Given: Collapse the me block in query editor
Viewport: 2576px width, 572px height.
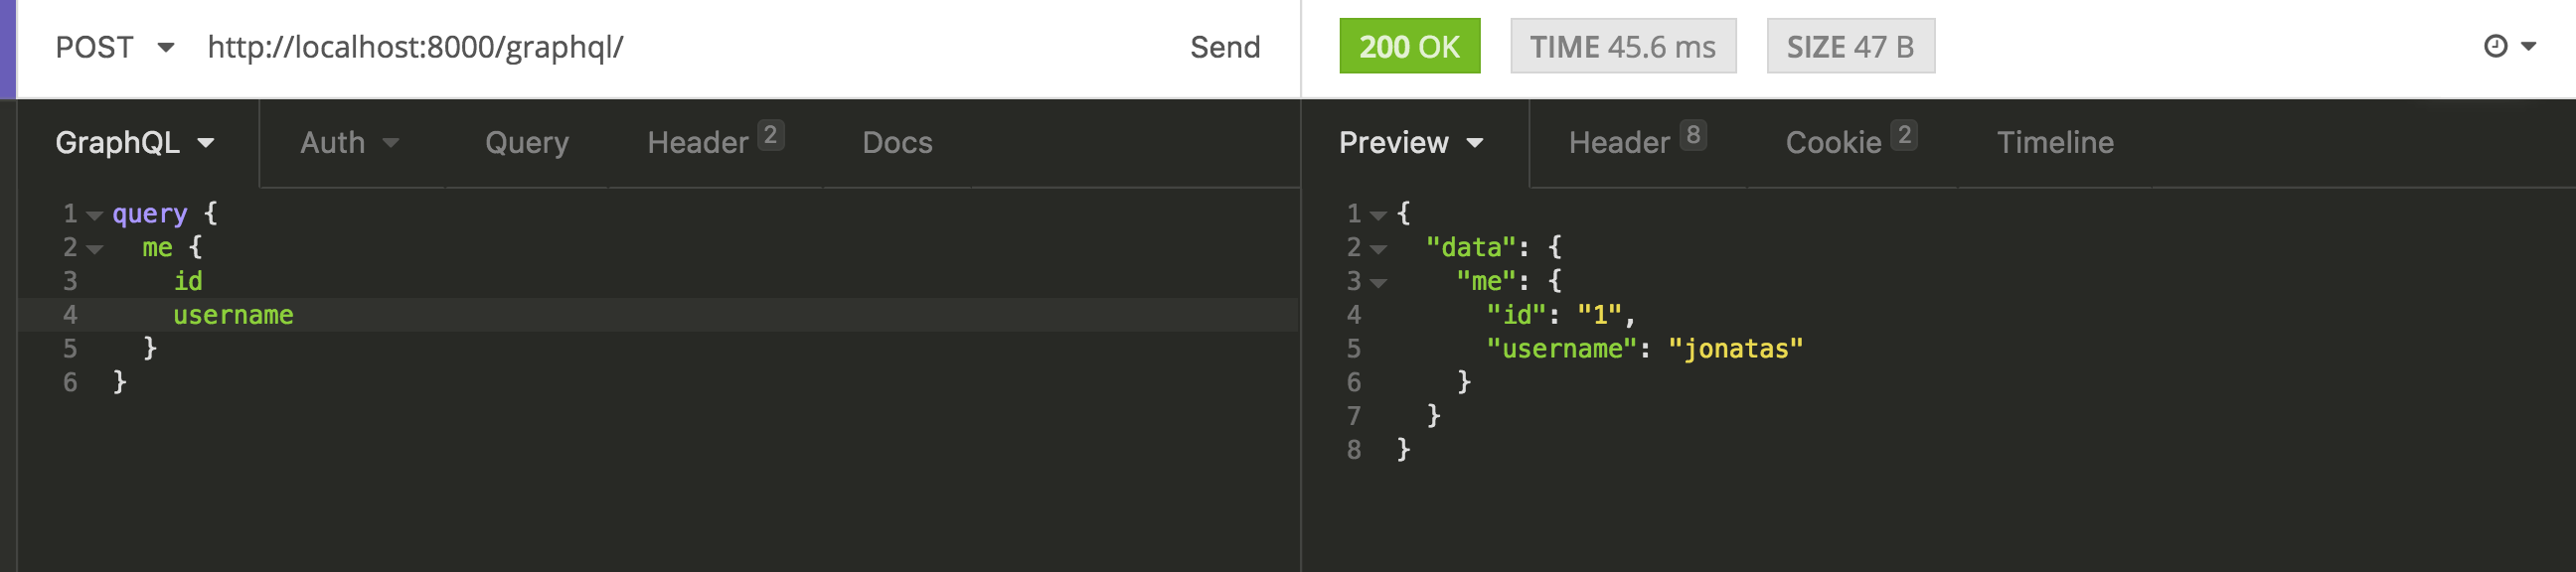Looking at the screenshot, I should (95, 249).
